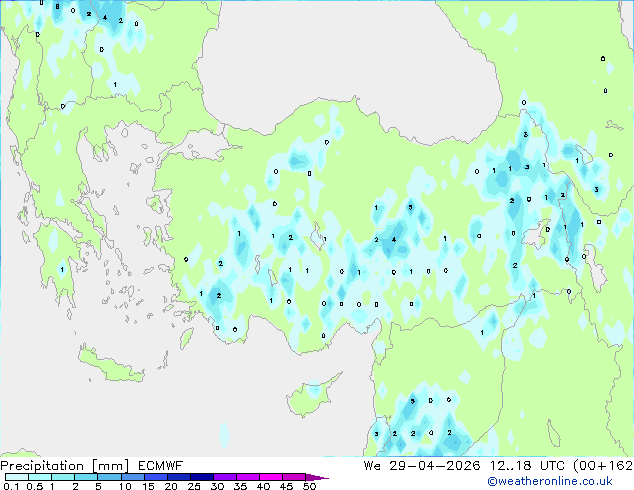This screenshot has height=490, width=634.
Task: Click the legend tick label '50'
Action: (x=309, y=486)
